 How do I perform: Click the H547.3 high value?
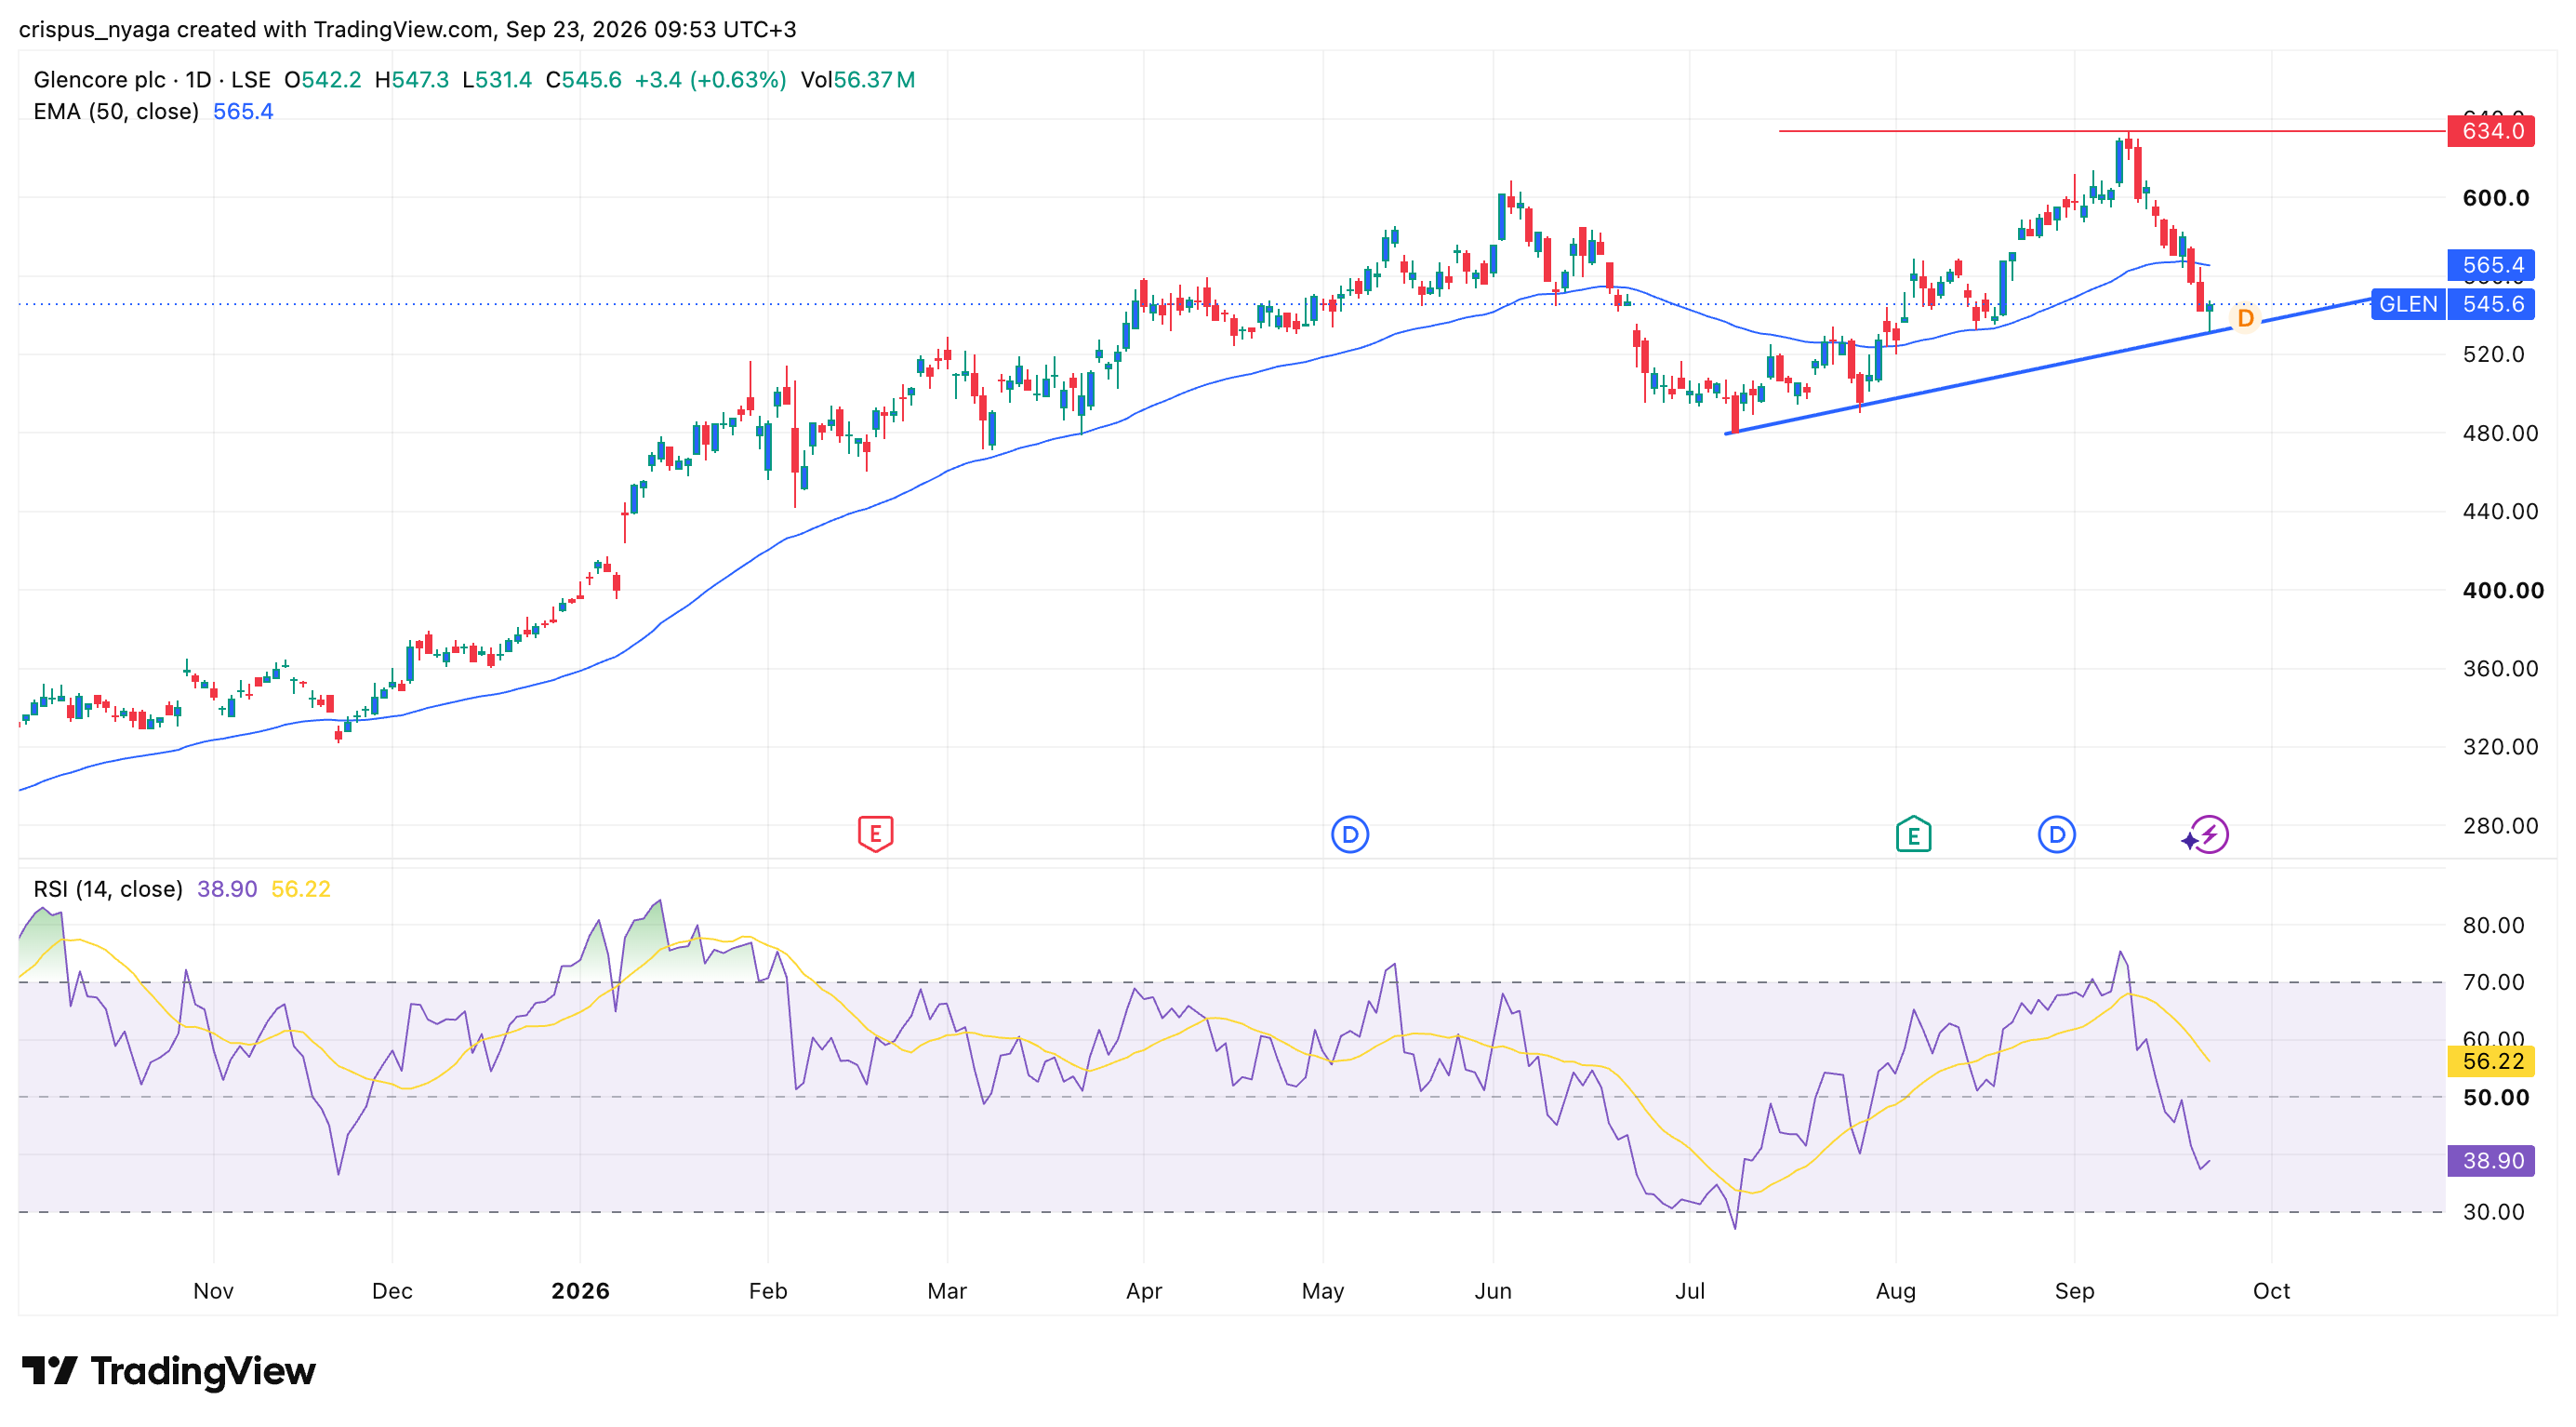click(x=411, y=80)
